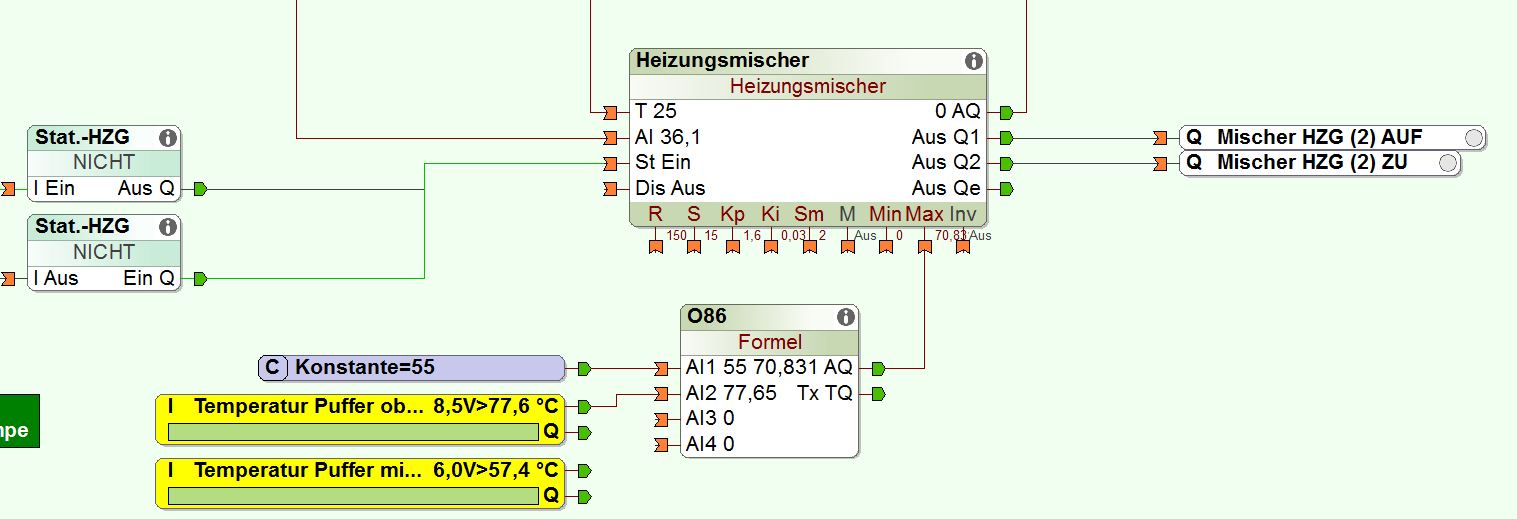Click level bar of Temperatur Puffer mi
The image size is (1517, 519).
(353, 495)
